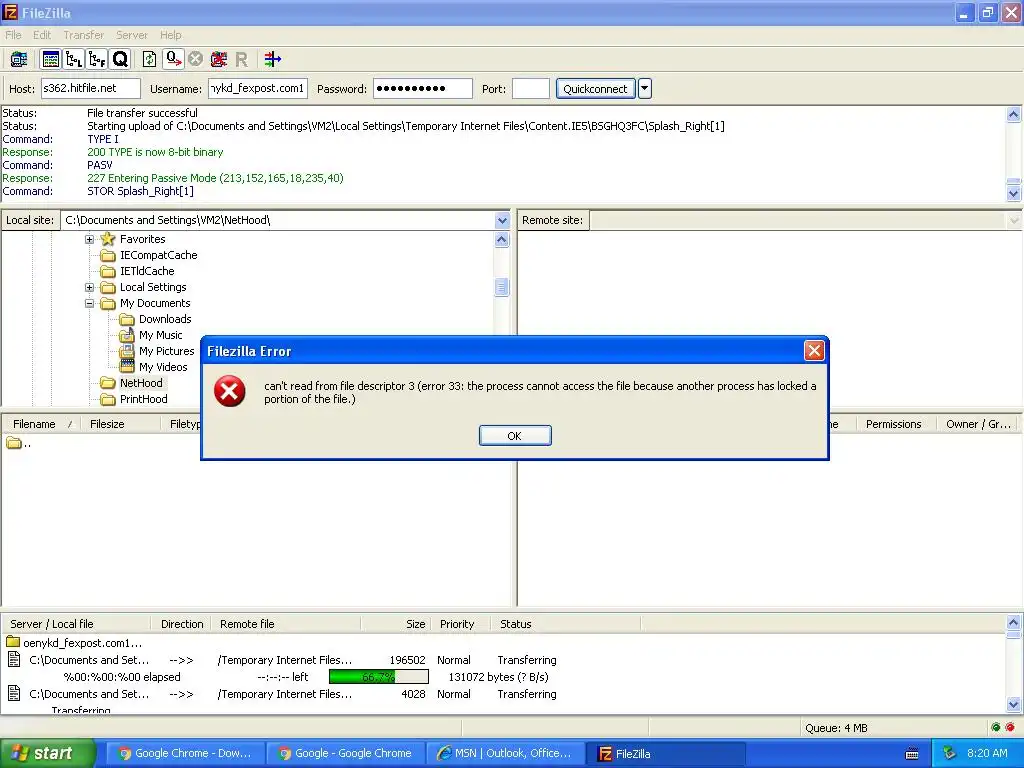Click the keyboard tray icon in taskbar
The image size is (1024, 768).
pos(912,754)
